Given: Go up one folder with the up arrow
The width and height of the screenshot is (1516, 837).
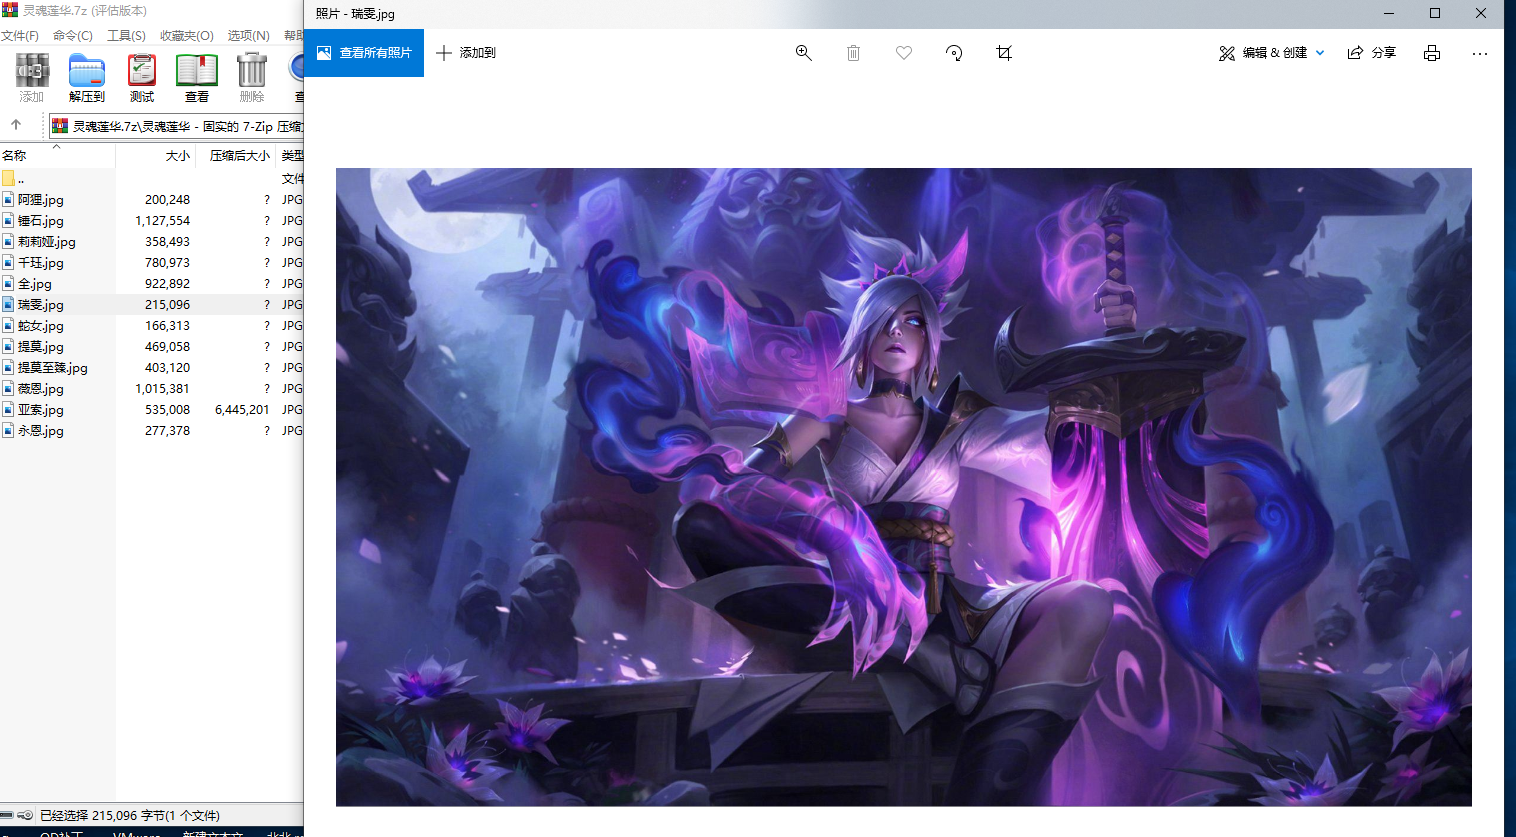Looking at the screenshot, I should tap(16, 125).
